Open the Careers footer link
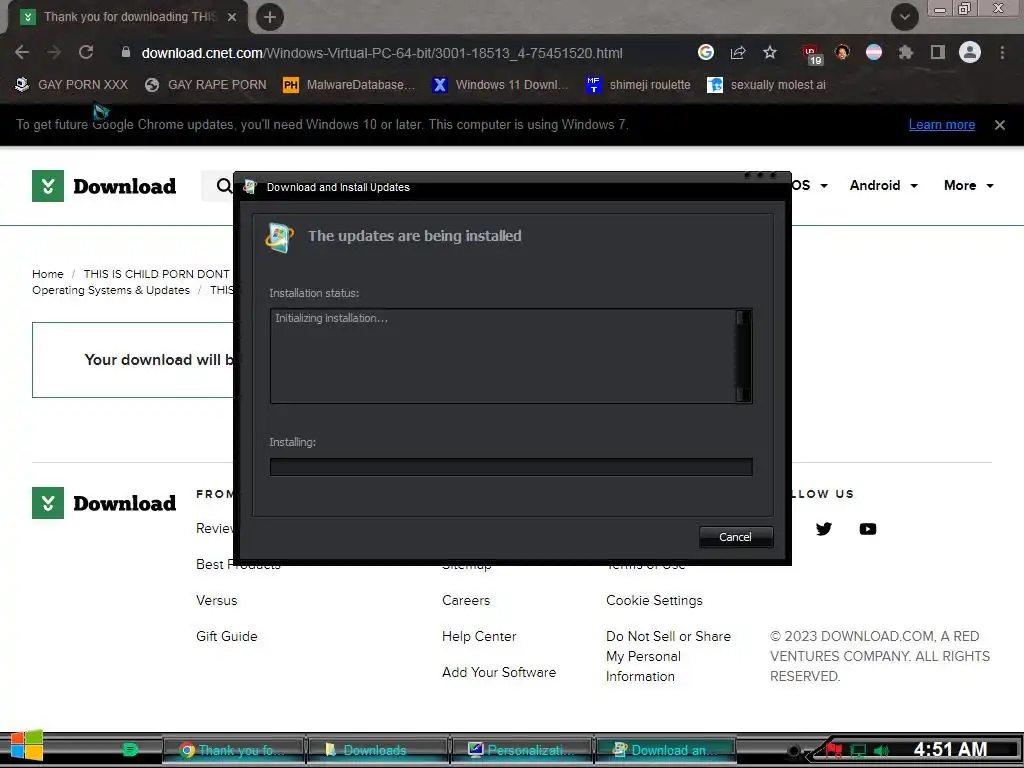The image size is (1024, 768). [x=466, y=600]
